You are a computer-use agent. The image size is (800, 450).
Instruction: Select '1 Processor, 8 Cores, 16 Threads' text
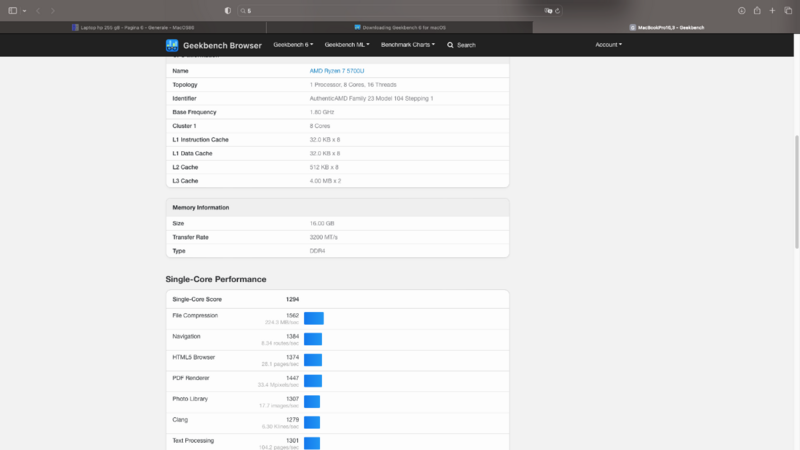[353, 85]
